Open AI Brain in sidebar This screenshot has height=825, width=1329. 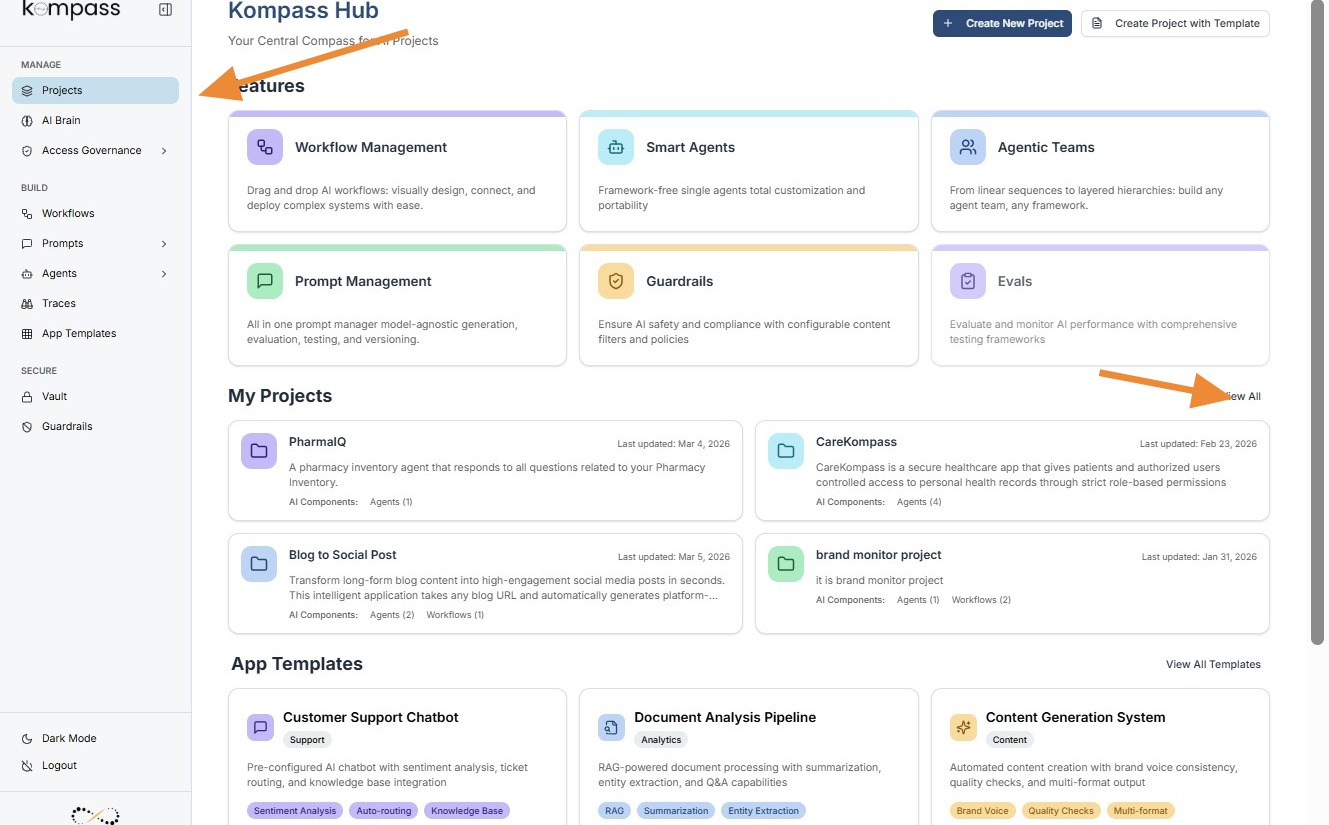click(x=61, y=120)
